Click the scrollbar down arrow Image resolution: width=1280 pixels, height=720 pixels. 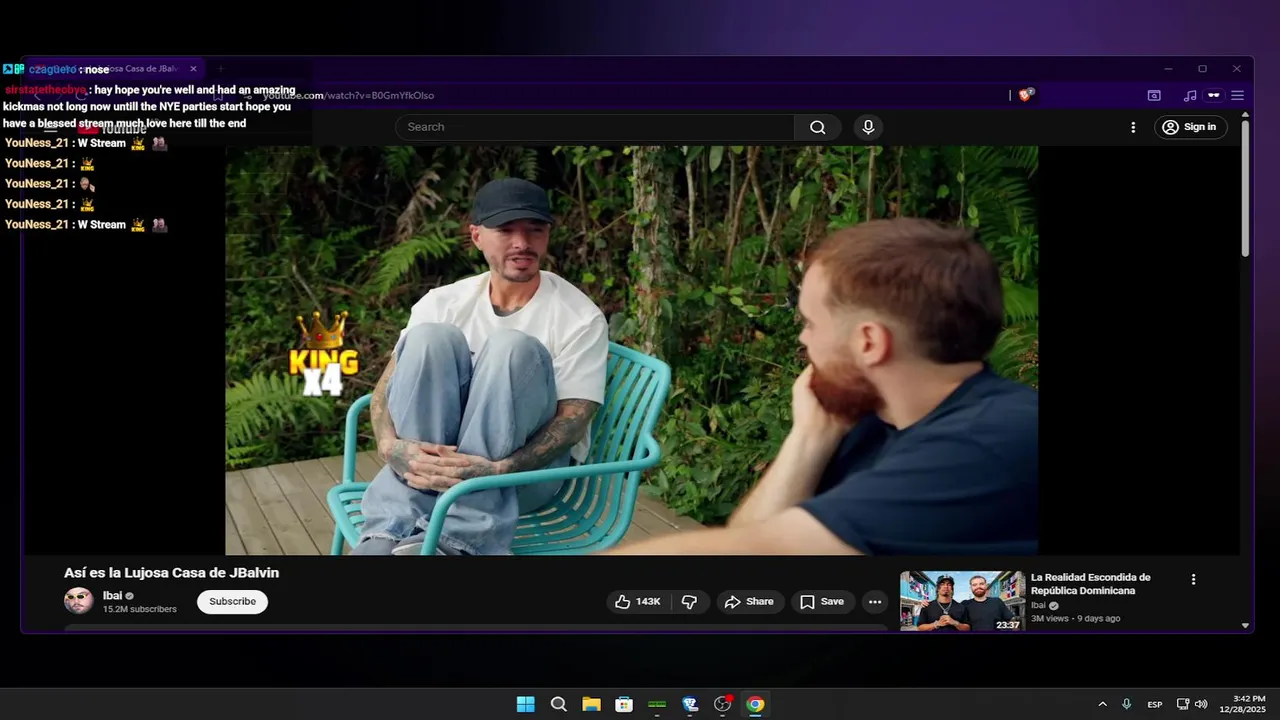coord(1245,625)
